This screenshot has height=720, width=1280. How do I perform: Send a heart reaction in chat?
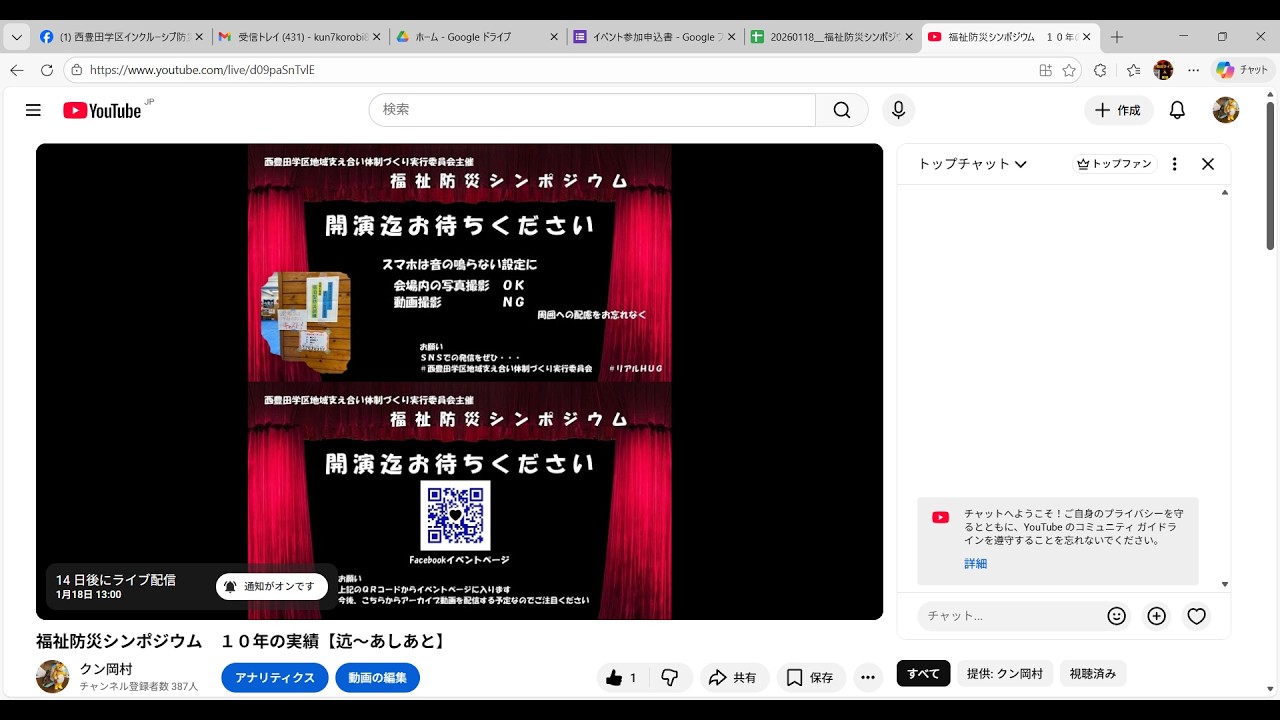tap(1197, 616)
